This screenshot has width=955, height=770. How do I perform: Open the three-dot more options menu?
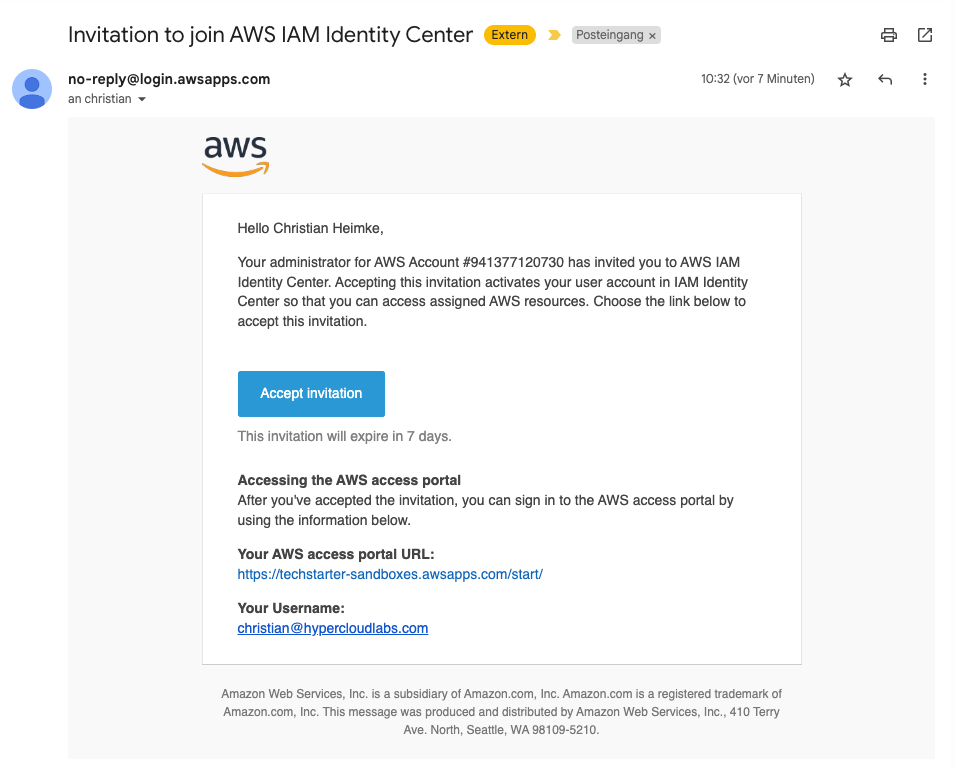(925, 80)
